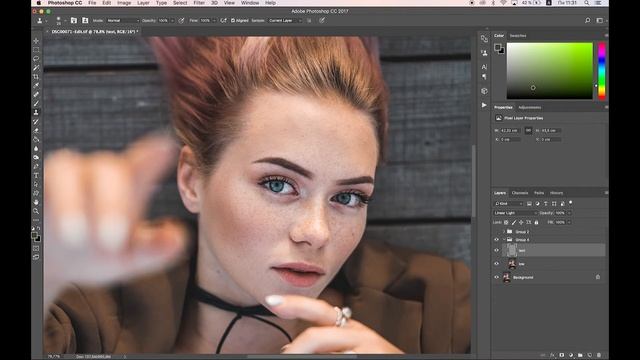Select the Move tool
The image size is (640, 360).
tap(36, 41)
